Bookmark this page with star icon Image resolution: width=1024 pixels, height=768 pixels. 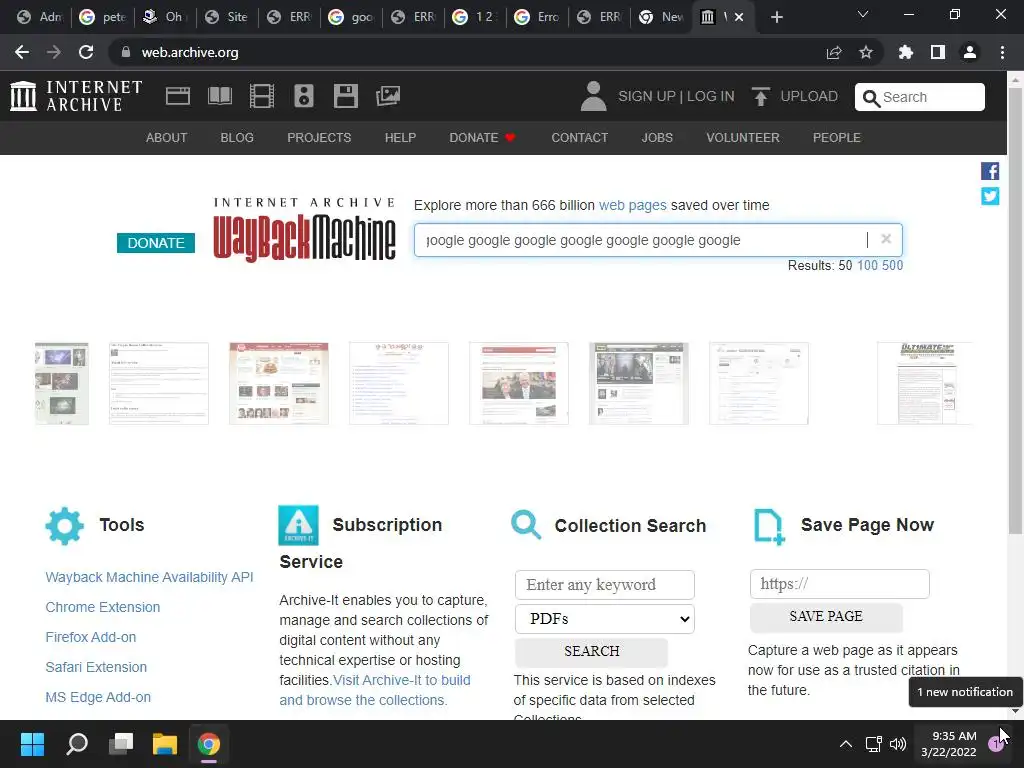865,52
